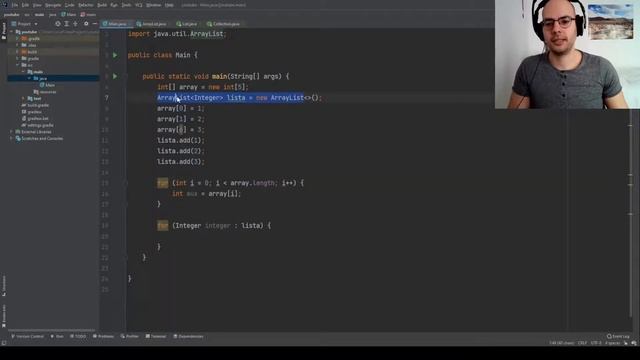
Task: Collapse all in Project panel toolbar
Action: [x=75, y=24]
